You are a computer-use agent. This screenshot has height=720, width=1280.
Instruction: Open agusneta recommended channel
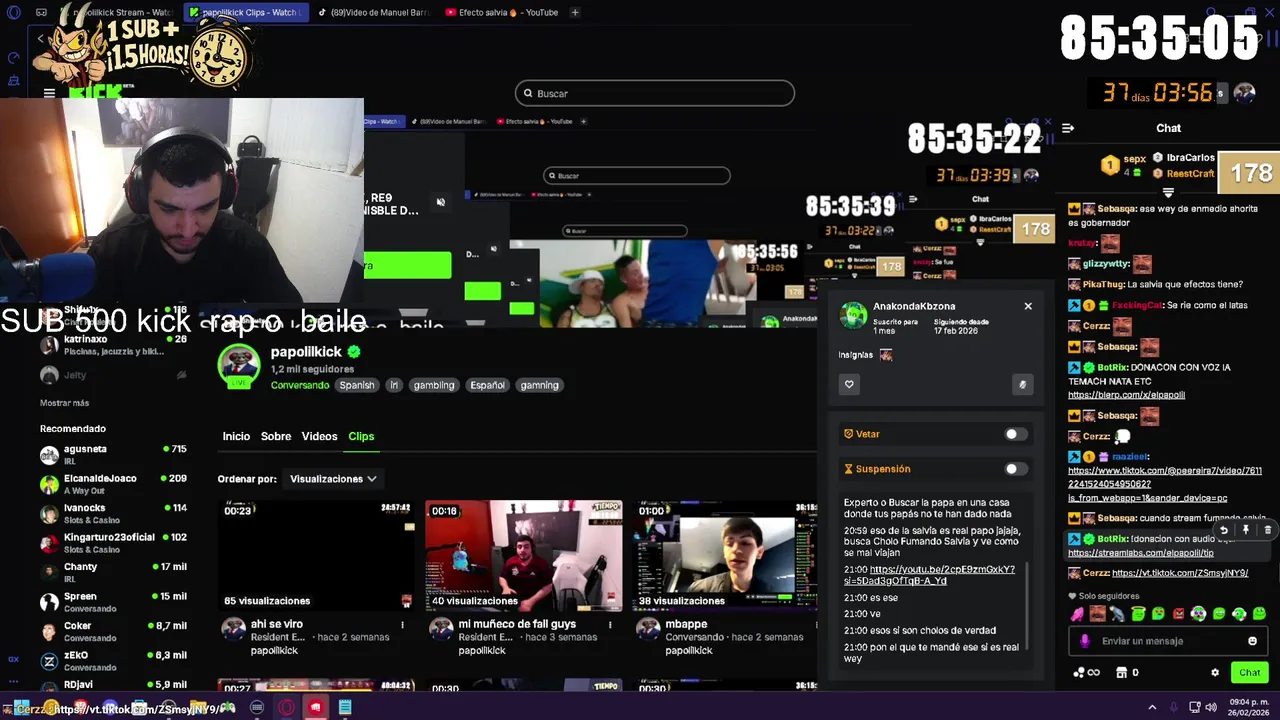coord(113,455)
